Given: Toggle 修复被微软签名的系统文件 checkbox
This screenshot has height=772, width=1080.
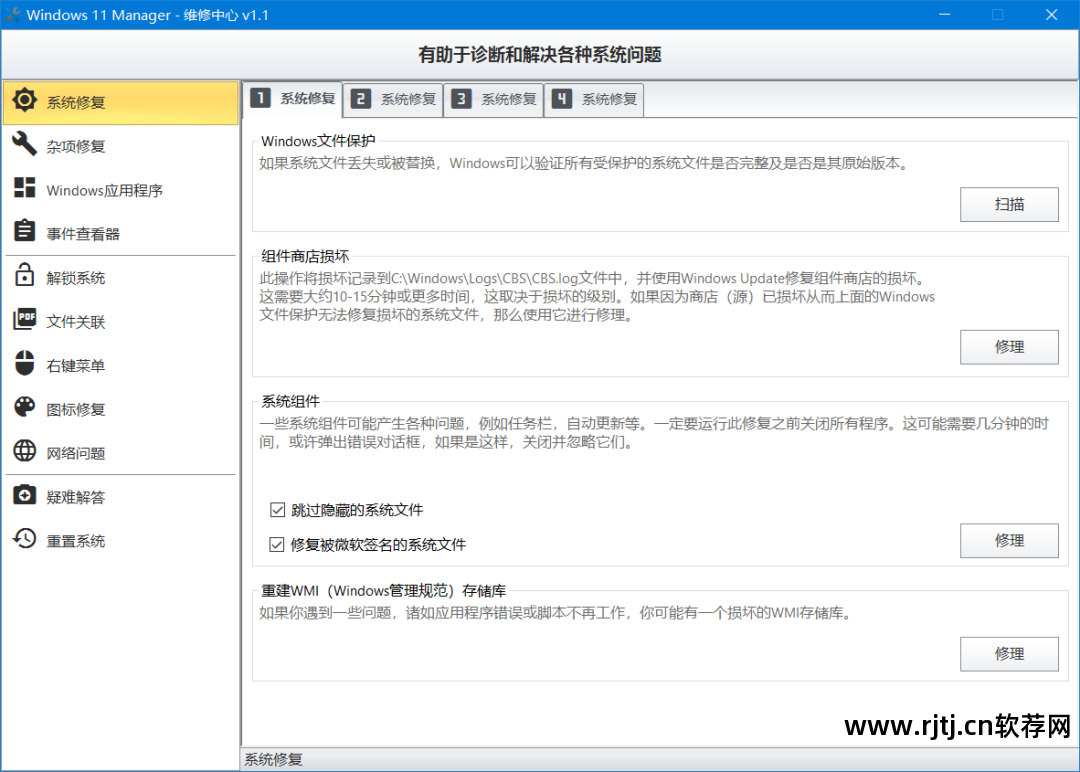Looking at the screenshot, I should pos(277,545).
